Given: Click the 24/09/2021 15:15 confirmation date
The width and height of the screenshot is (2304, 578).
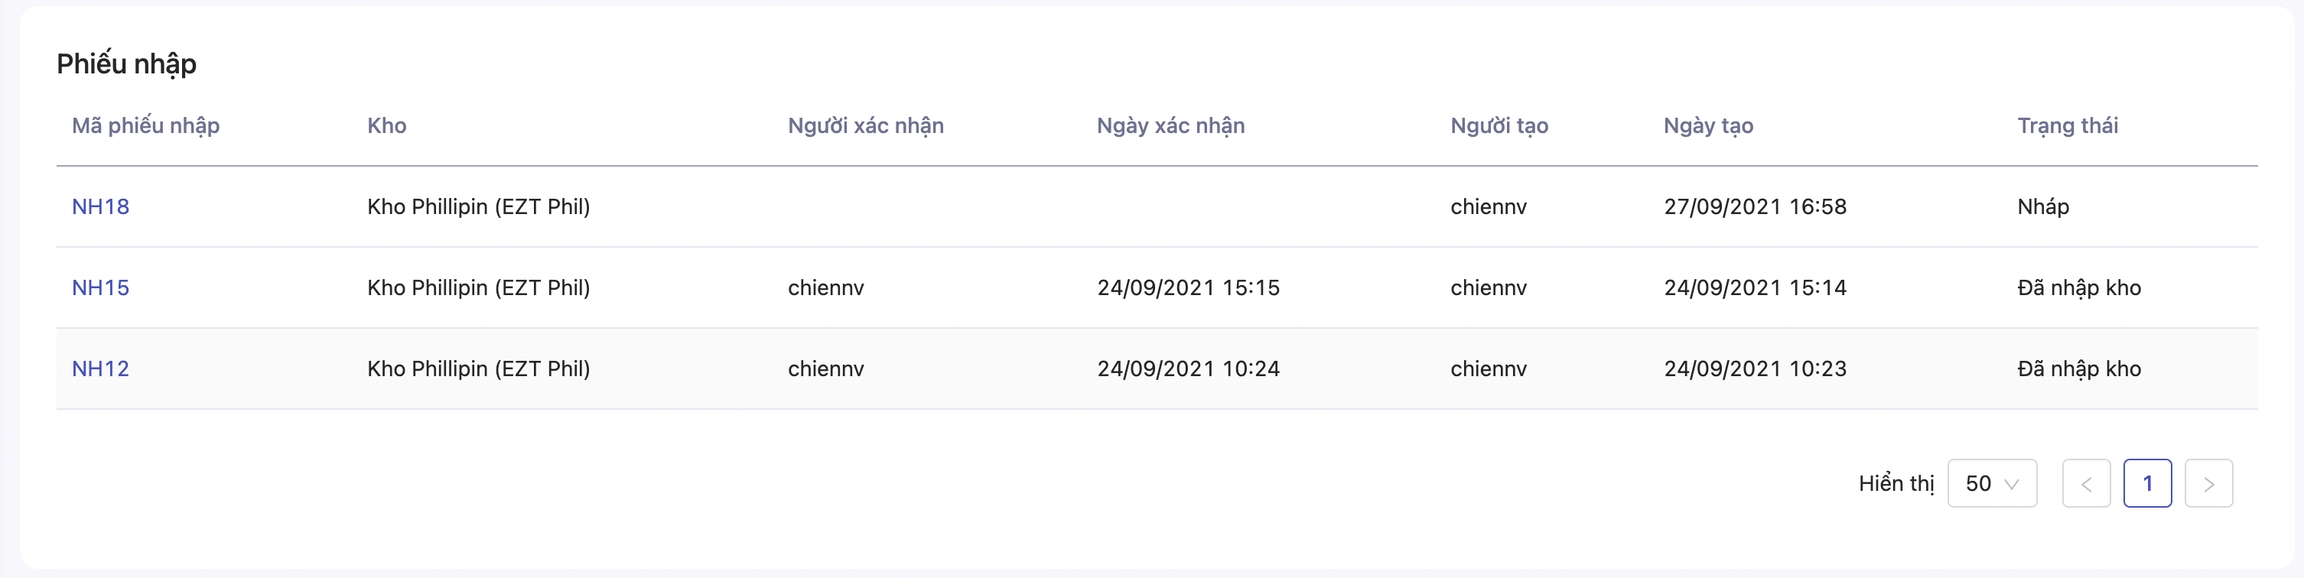Looking at the screenshot, I should 1188,288.
